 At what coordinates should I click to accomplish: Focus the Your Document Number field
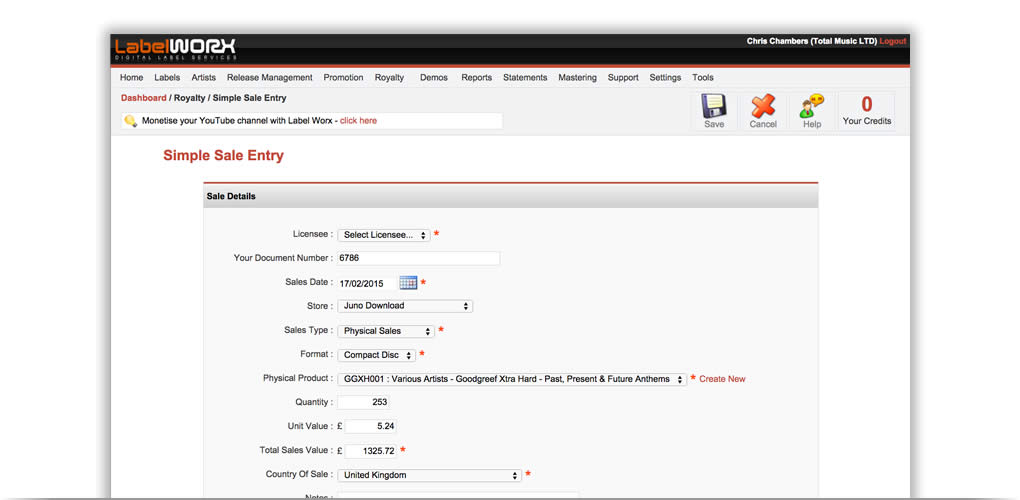tap(418, 258)
